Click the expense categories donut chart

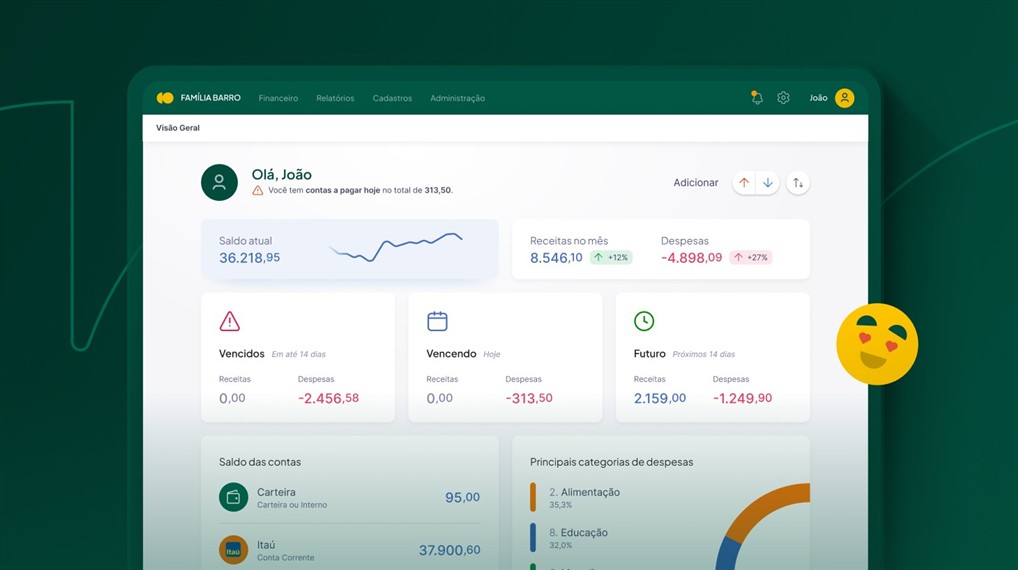point(763,527)
